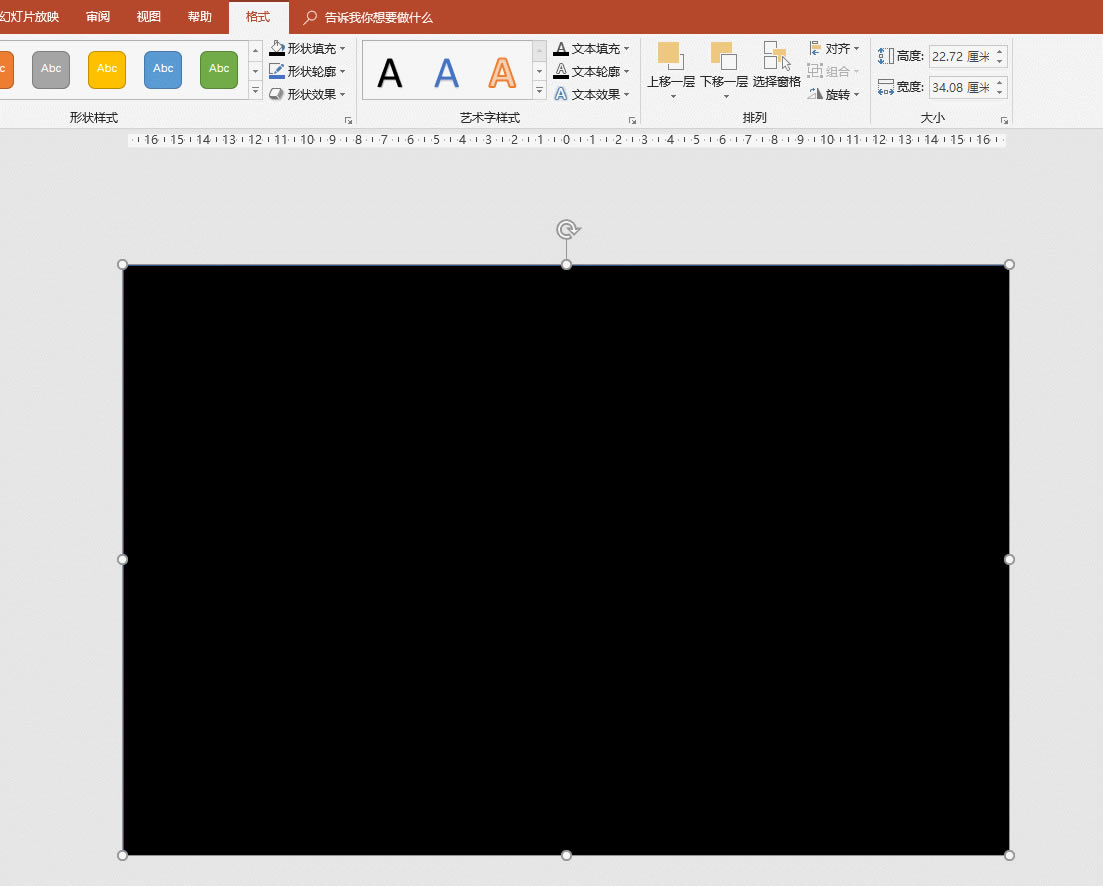Image resolution: width=1103 pixels, height=886 pixels.
Task: Open the 上移一层 dropdown arrow
Action: pos(672,96)
